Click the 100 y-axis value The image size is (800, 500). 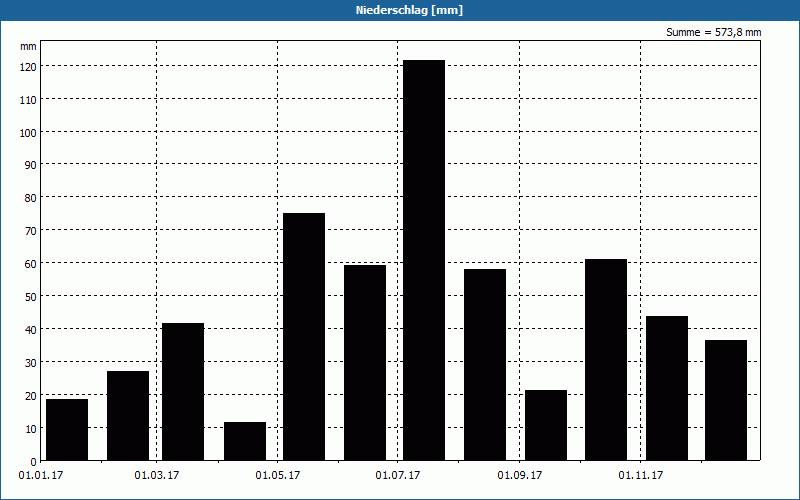pos(29,133)
